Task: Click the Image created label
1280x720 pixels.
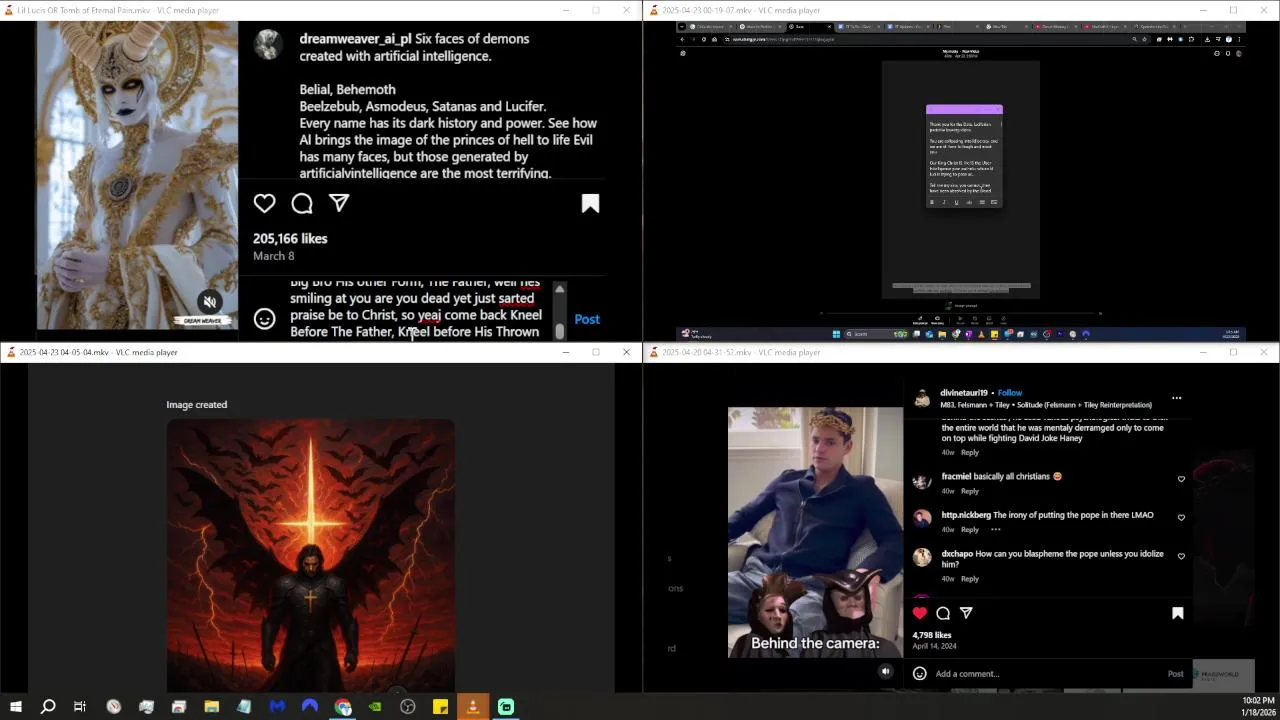Action: (197, 405)
